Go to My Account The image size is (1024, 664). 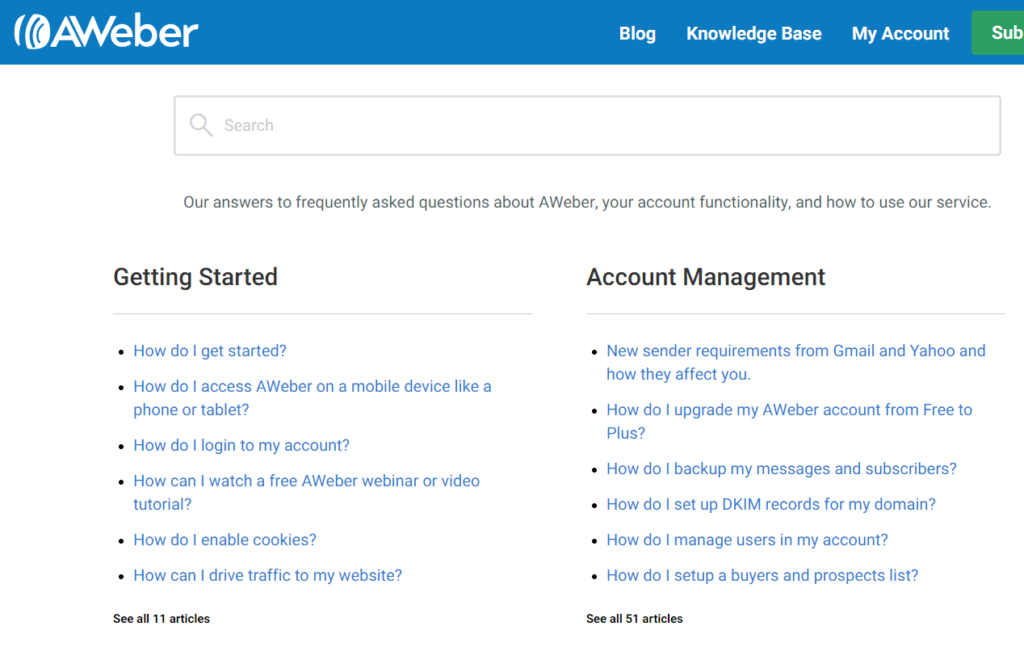(900, 33)
